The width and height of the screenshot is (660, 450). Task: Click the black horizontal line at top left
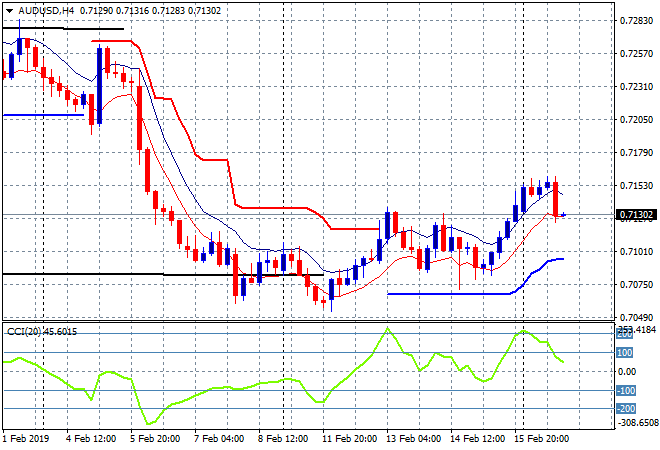62,29
